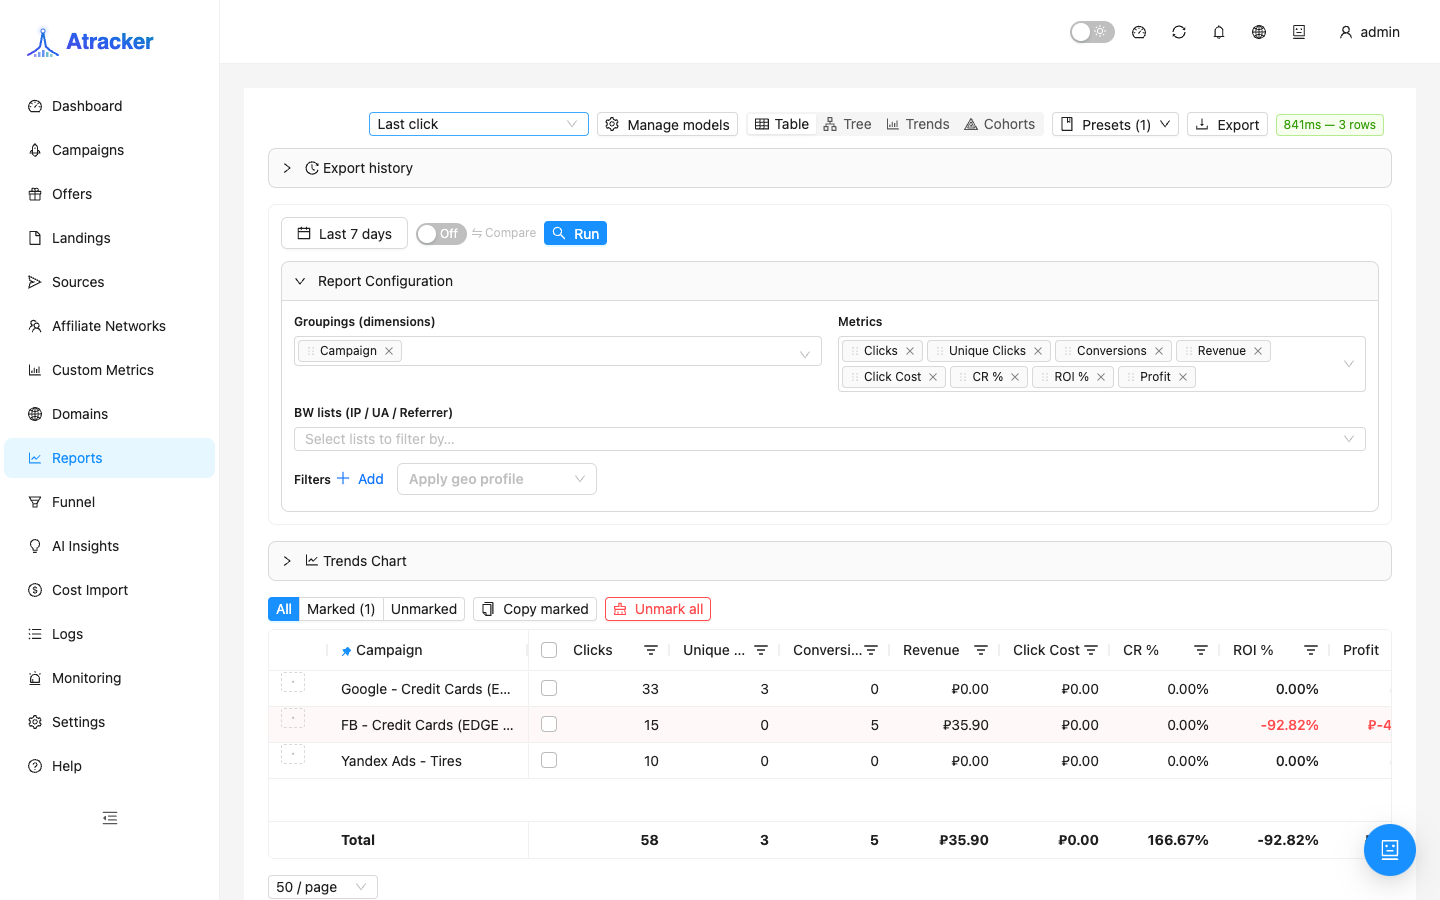The image size is (1440, 900).
Task: Remove the Clicks metric tag
Action: click(910, 351)
